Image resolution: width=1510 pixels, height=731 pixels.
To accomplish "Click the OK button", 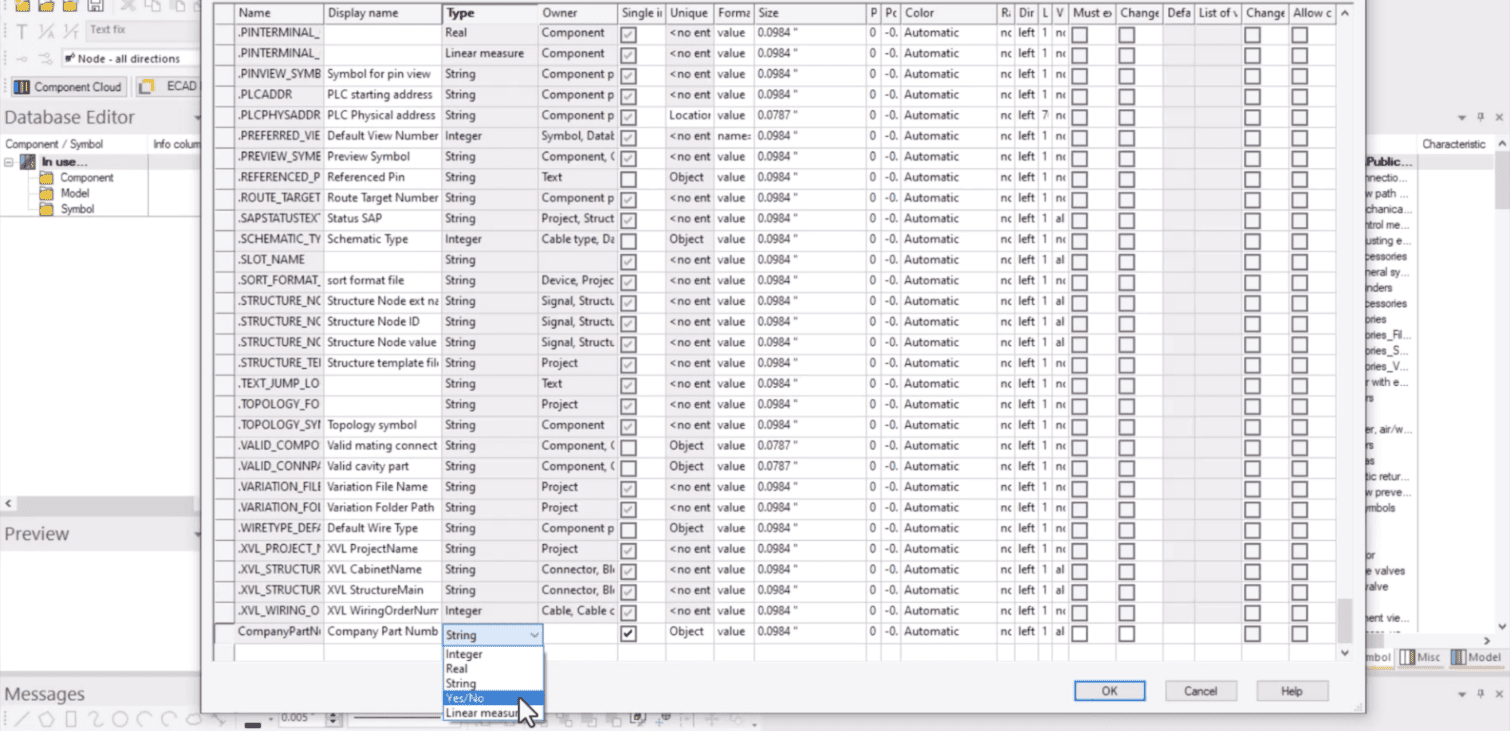I will click(1109, 691).
